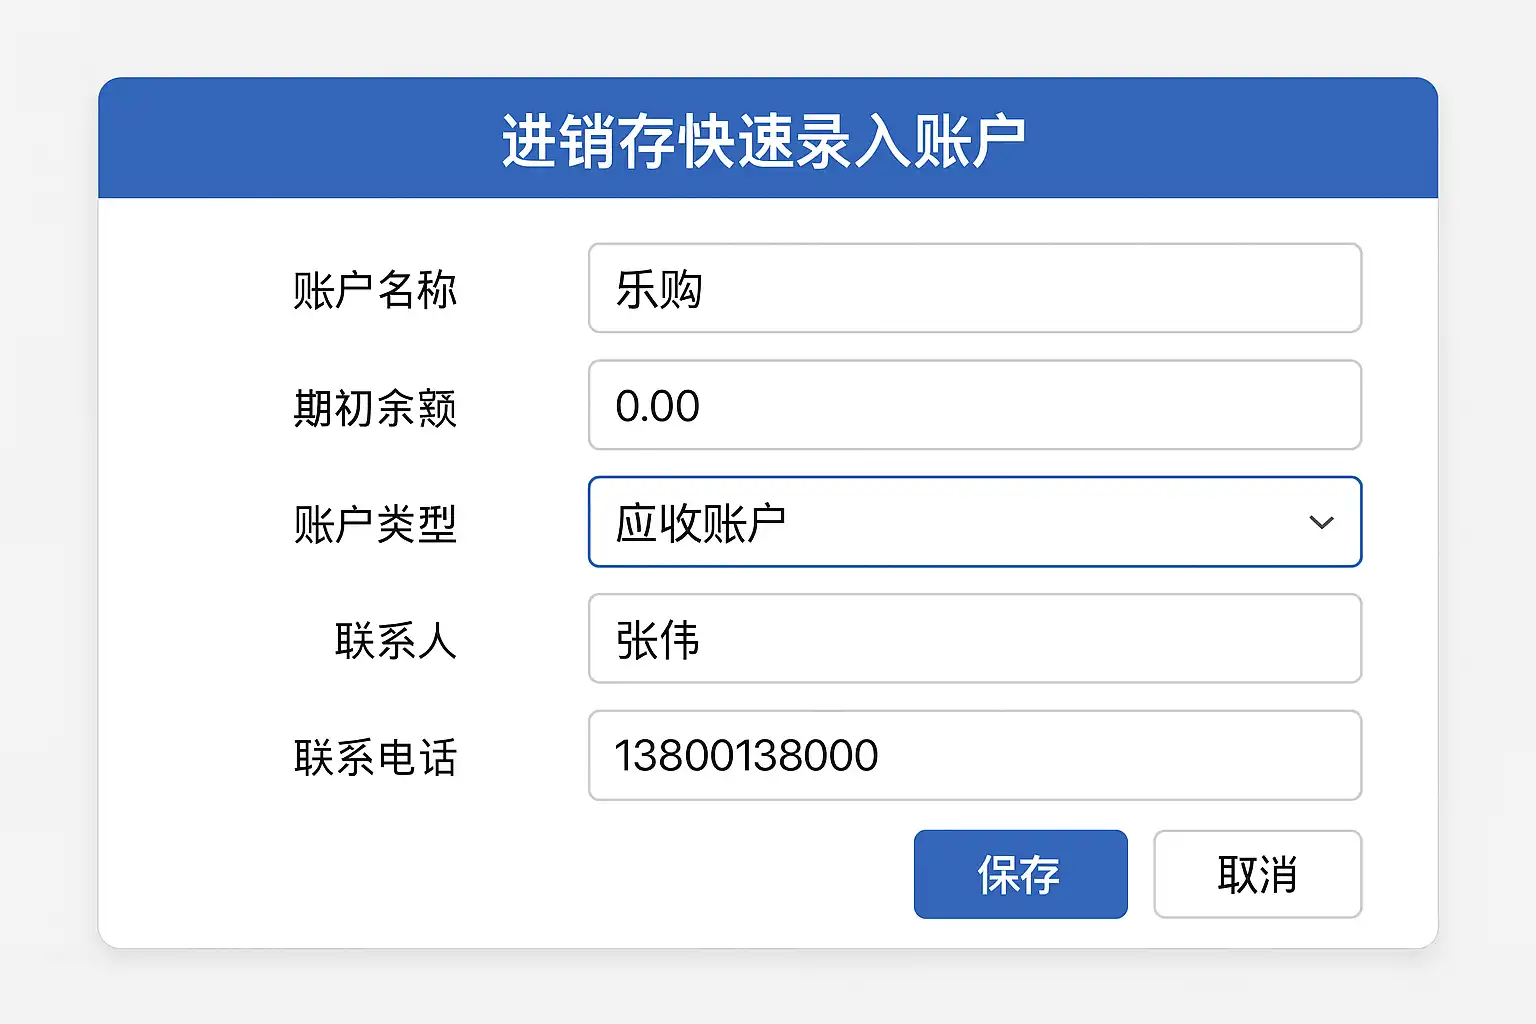Viewport: 1536px width, 1024px height.
Task: Click the phone number 13800138000
Action: (746, 755)
